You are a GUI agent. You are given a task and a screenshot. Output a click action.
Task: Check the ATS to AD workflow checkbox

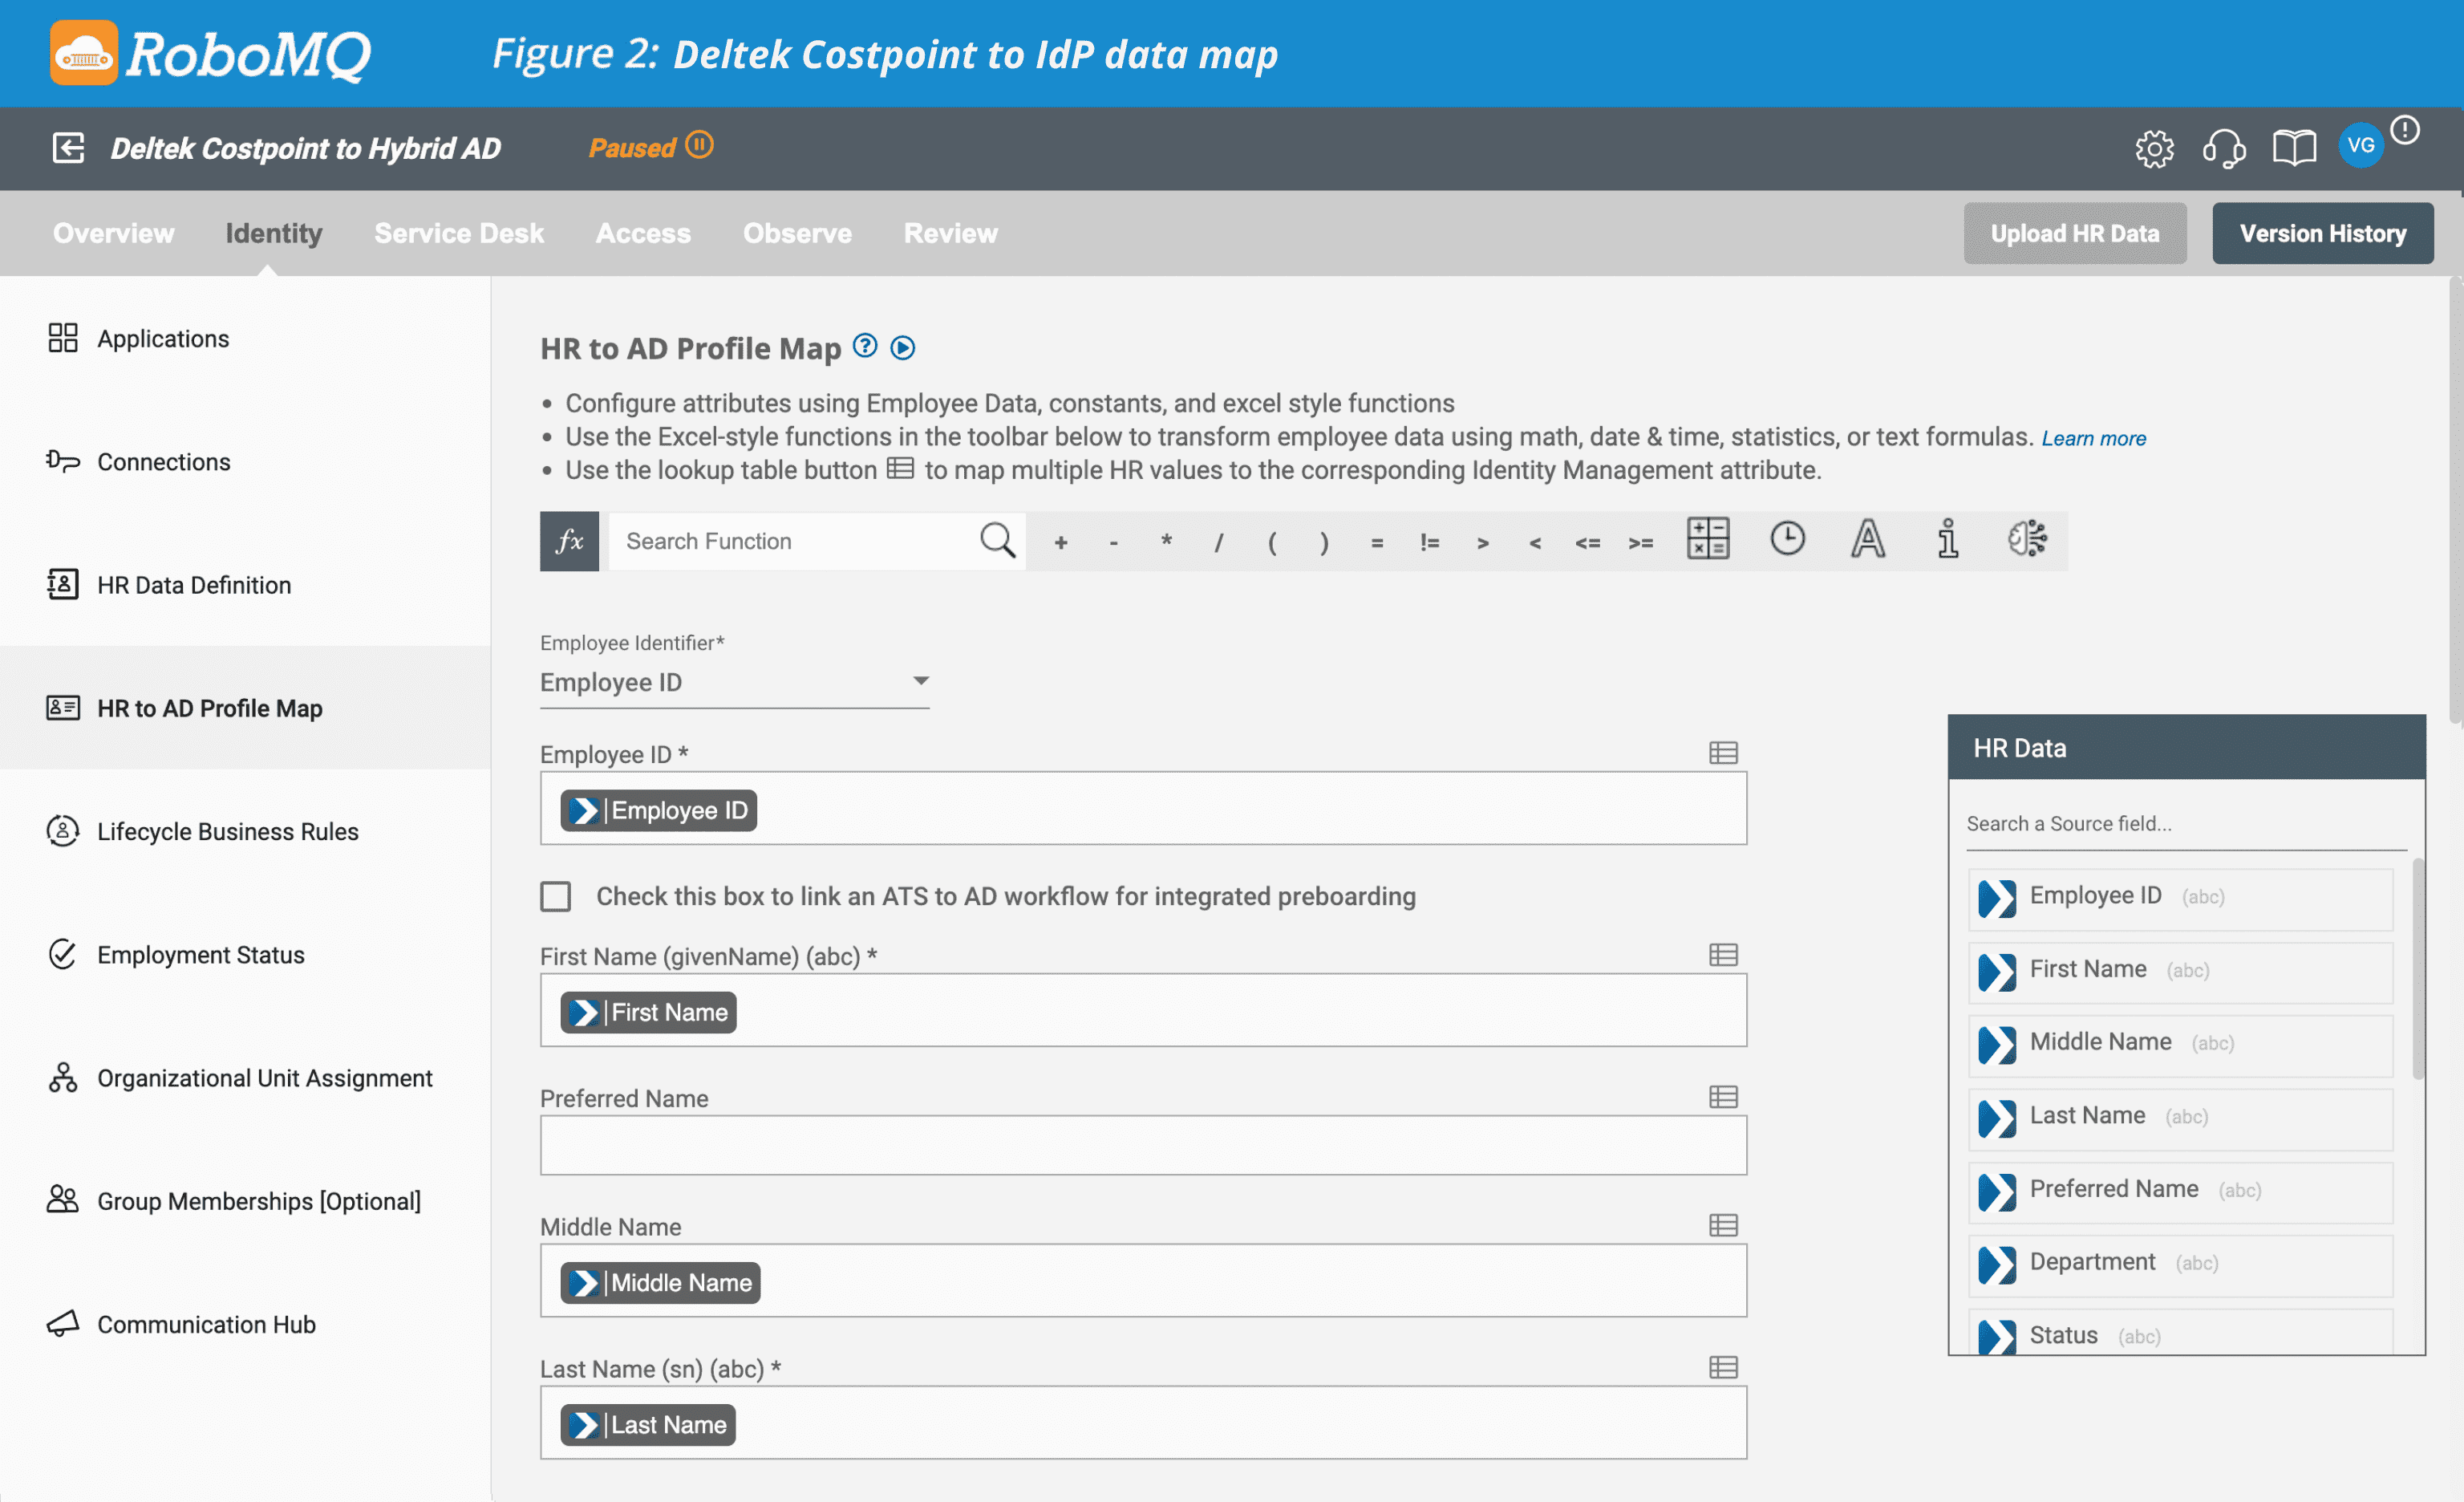(x=556, y=896)
